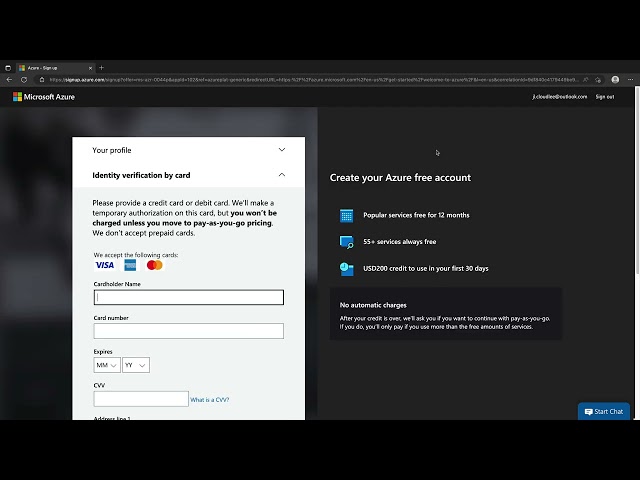Click the Create your Azure free account heading
The image size is (640, 480).
pyautogui.click(x=400, y=178)
